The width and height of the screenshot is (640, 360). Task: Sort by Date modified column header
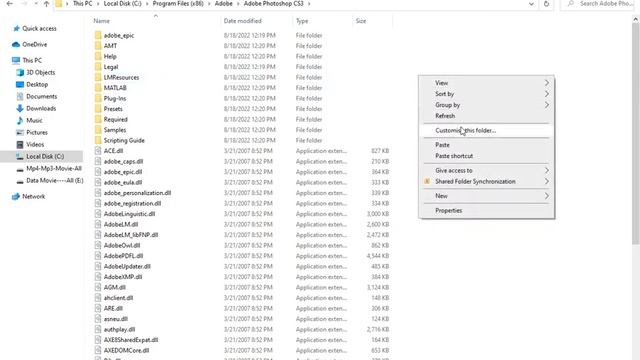click(242, 21)
